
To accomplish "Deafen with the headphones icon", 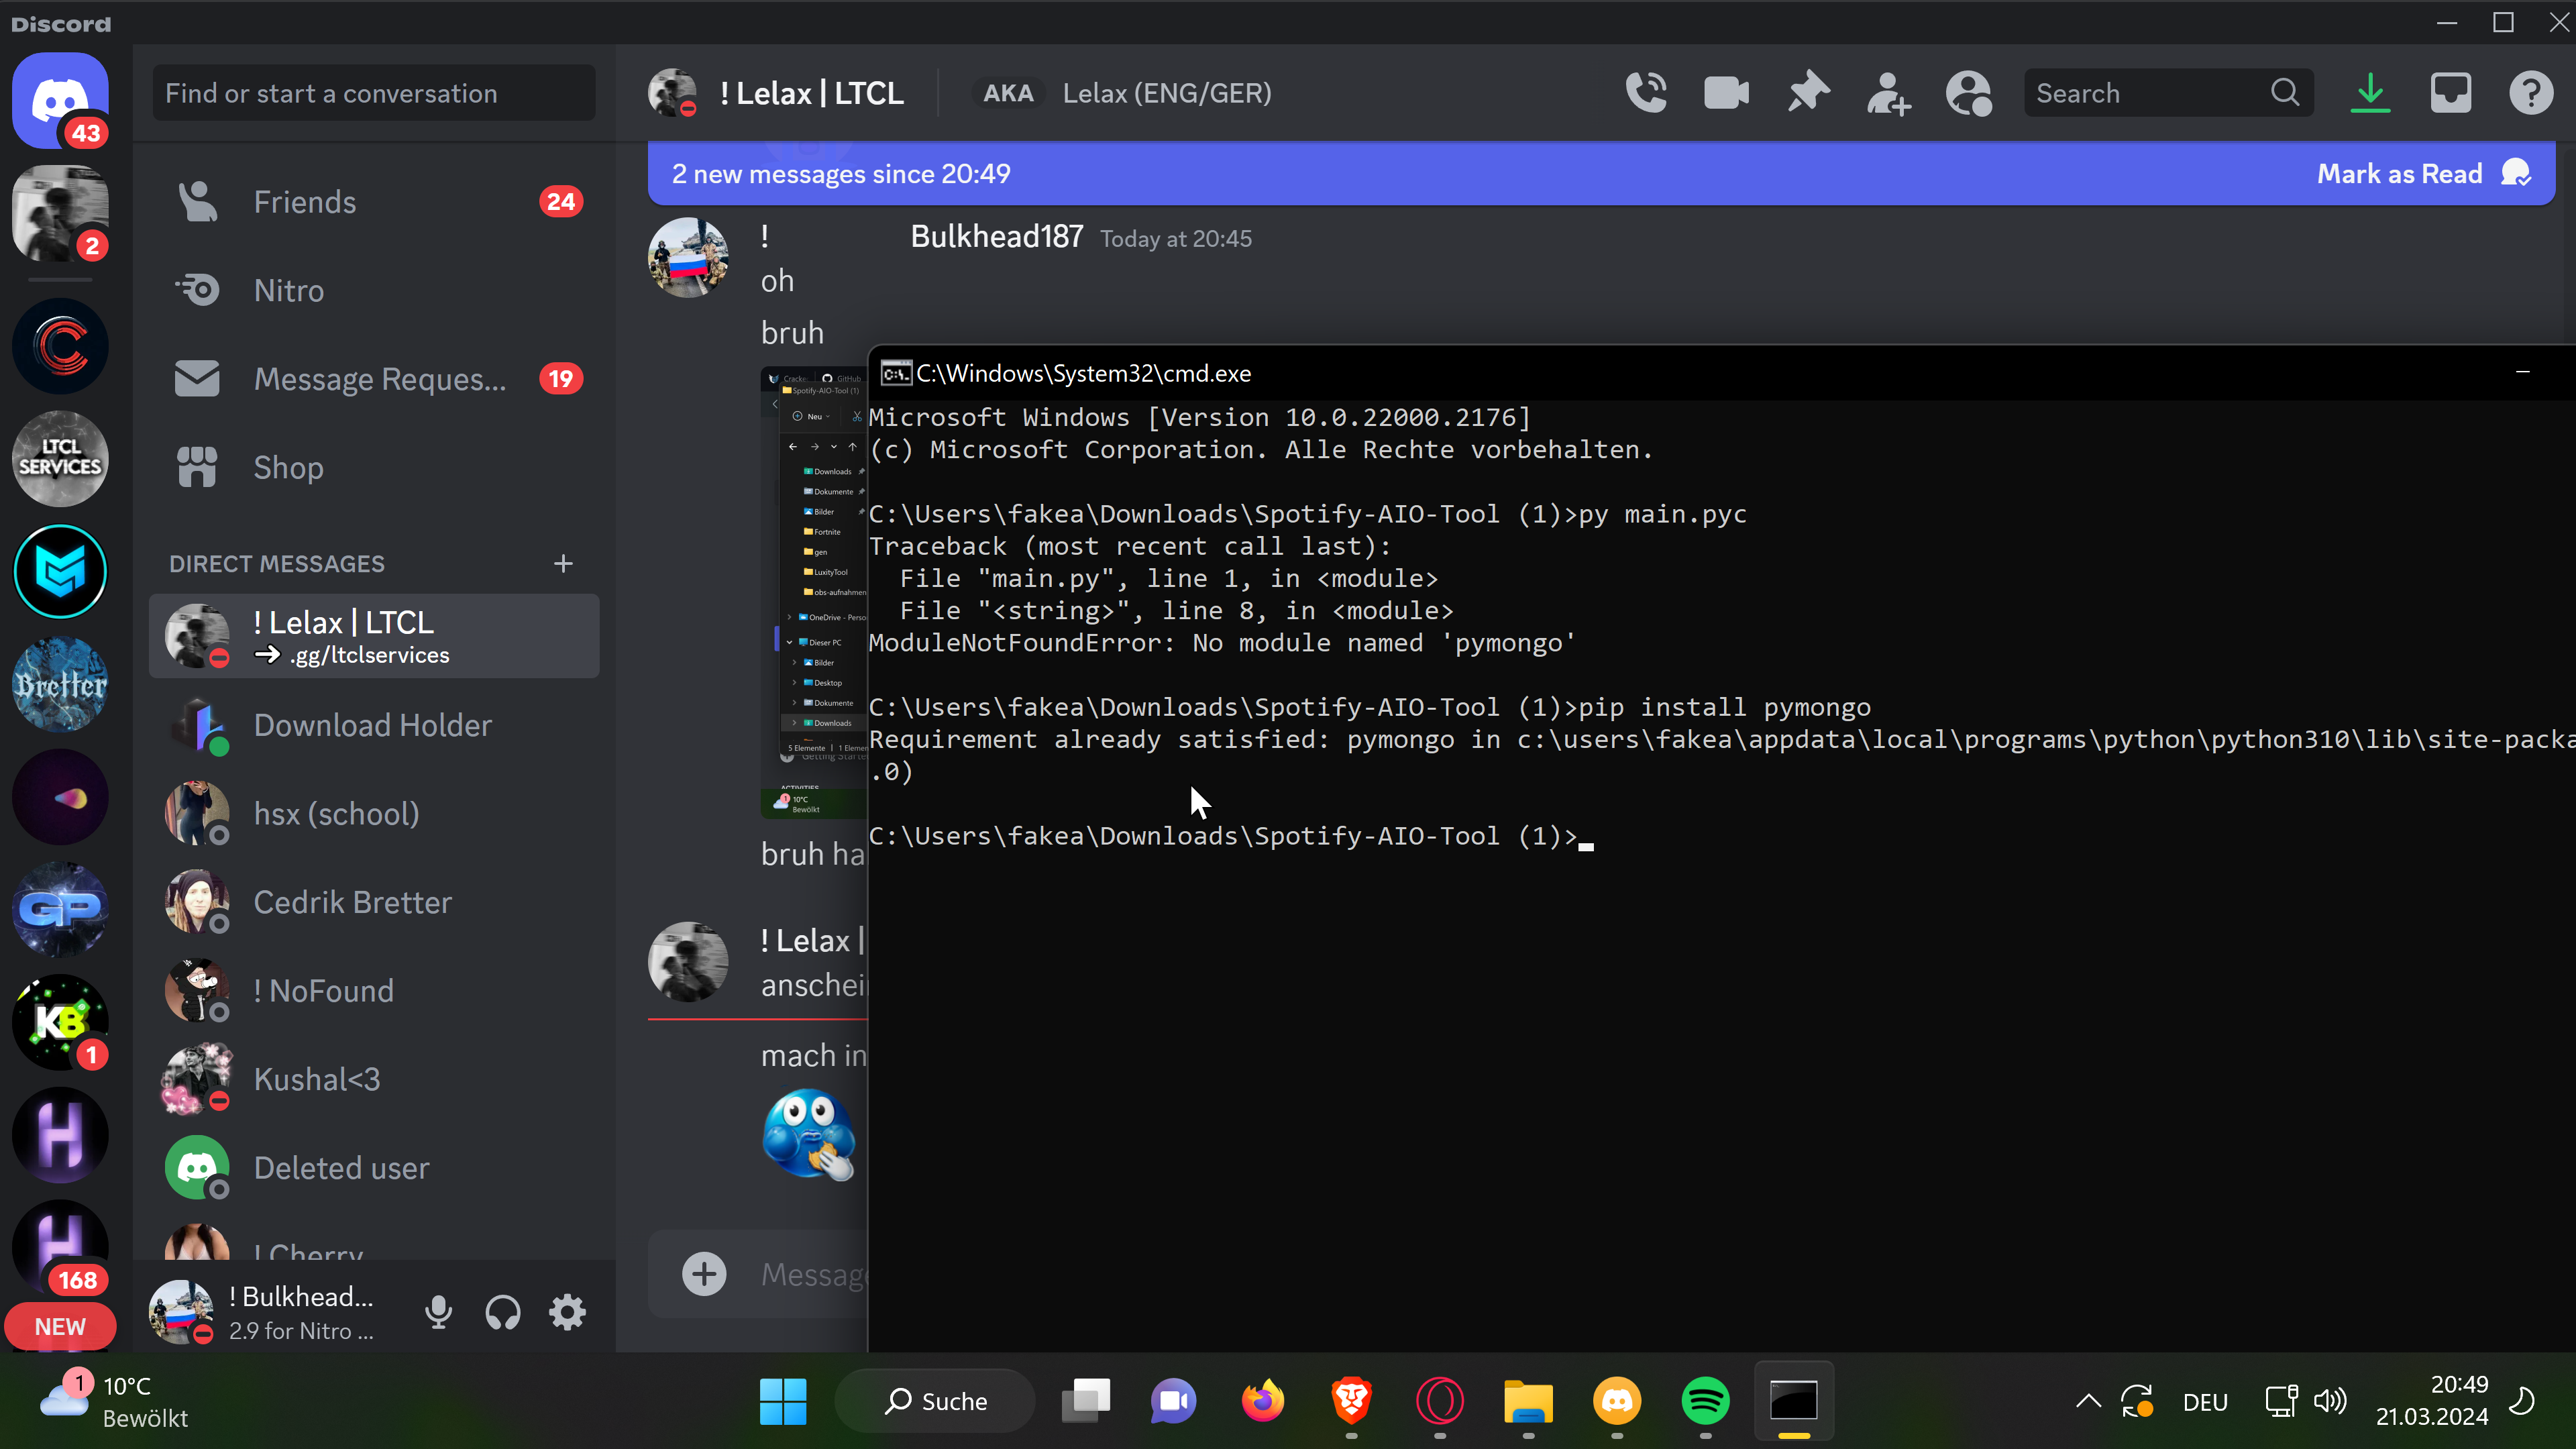I will point(503,1312).
